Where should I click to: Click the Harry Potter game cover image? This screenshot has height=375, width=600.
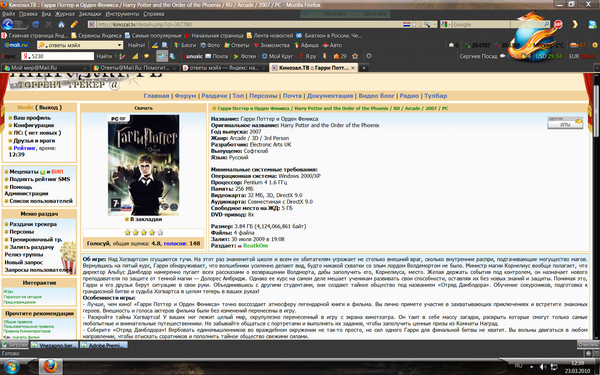click(x=143, y=165)
